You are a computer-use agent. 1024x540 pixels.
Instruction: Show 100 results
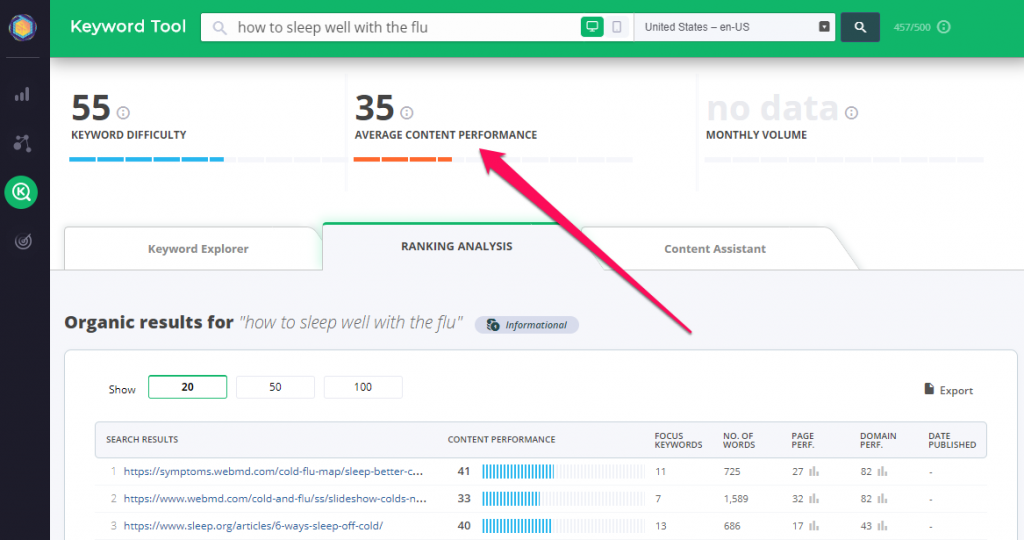(363, 387)
